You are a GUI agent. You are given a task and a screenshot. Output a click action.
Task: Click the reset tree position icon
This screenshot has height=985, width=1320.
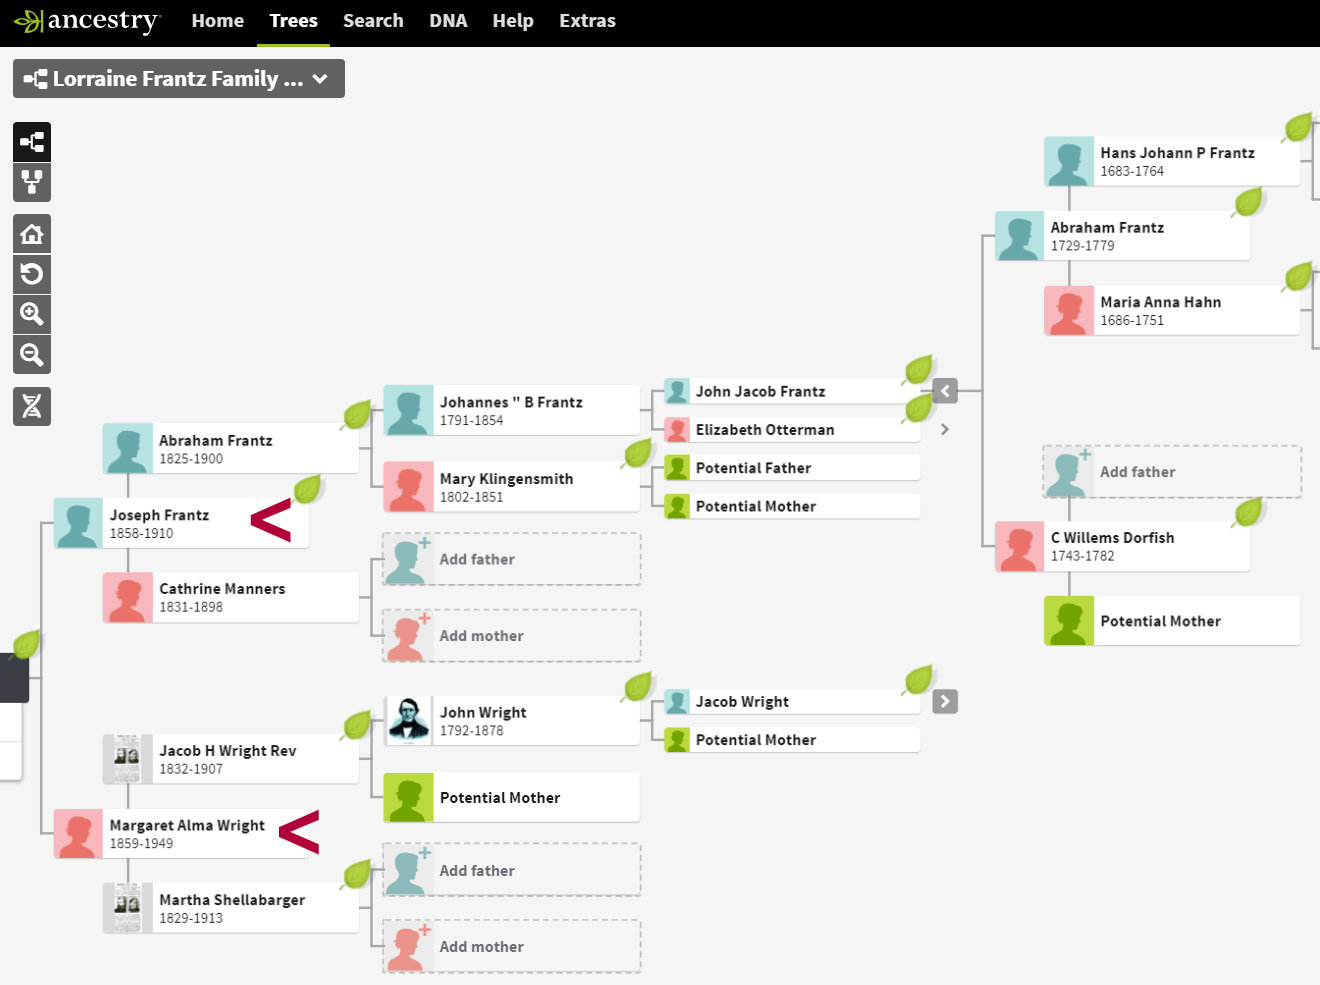coord(32,274)
